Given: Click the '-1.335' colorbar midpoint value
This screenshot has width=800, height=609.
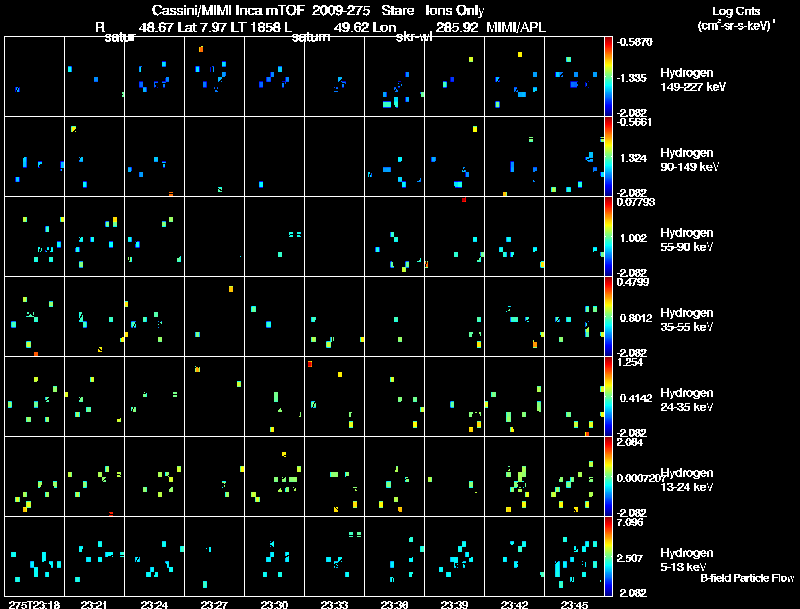Looking at the screenshot, I should click(632, 78).
